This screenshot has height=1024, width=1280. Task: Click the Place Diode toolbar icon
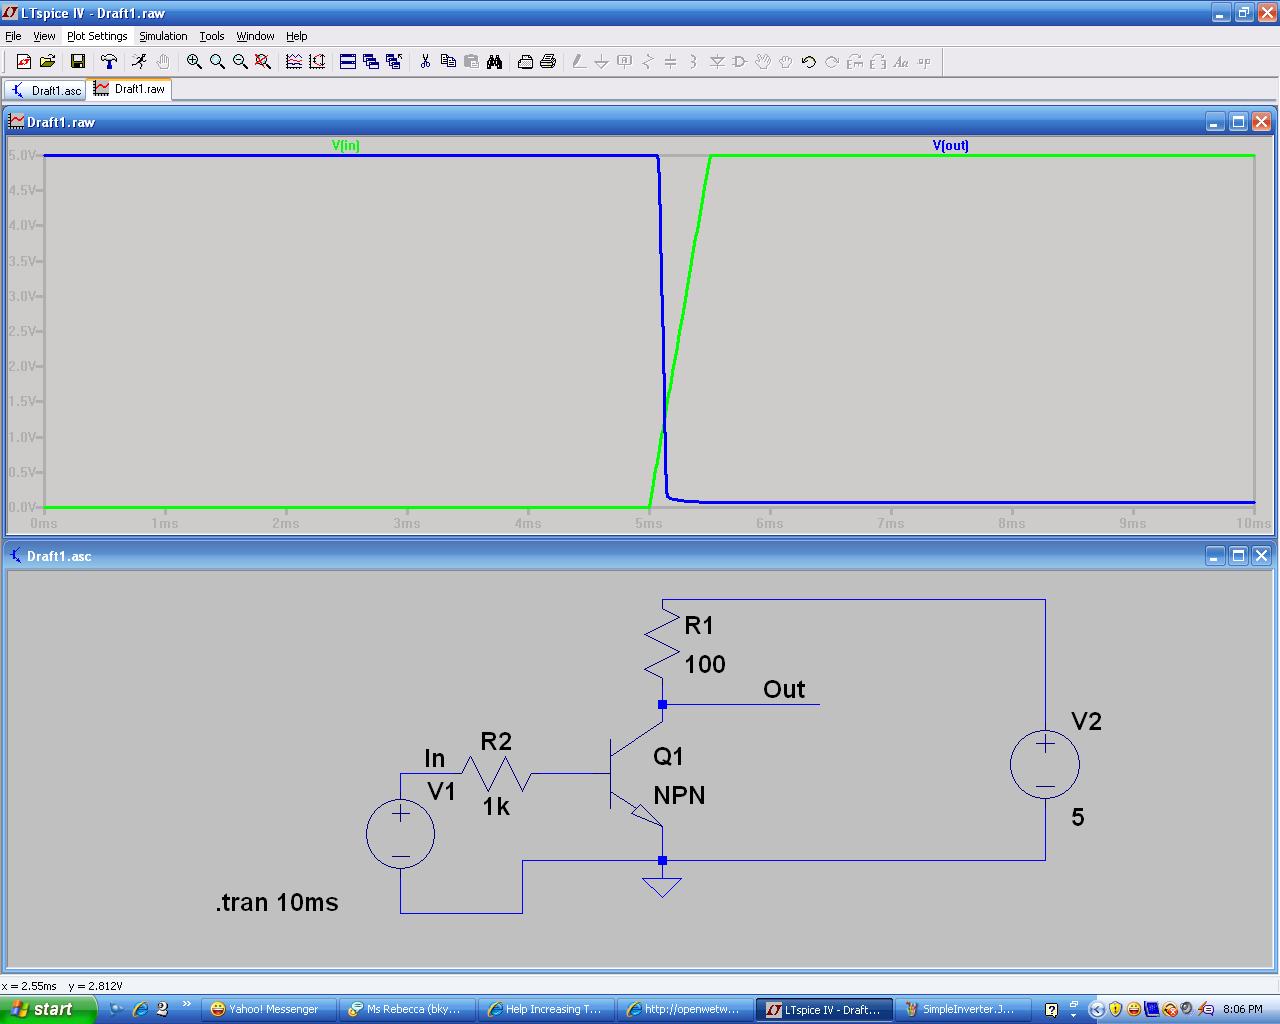click(717, 62)
